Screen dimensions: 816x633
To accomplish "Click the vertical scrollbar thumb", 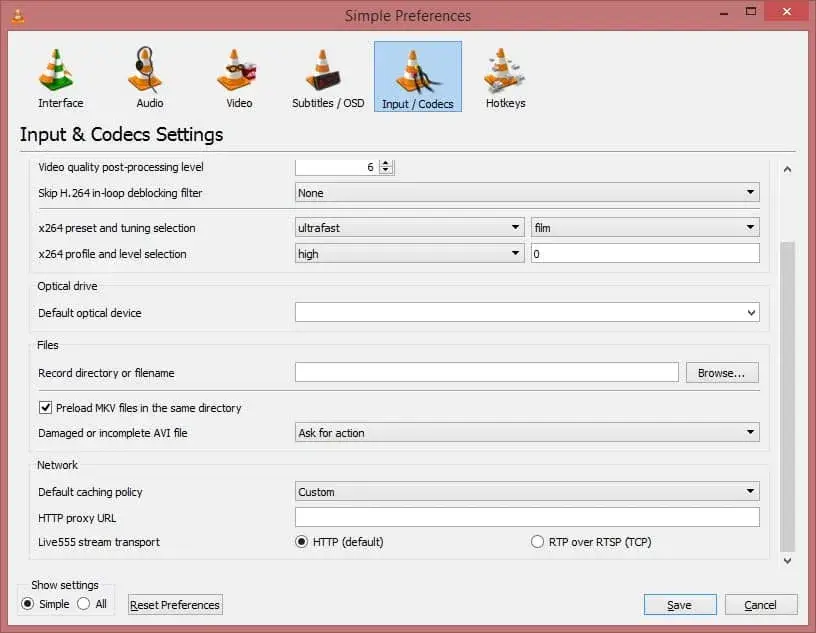I will click(787, 397).
